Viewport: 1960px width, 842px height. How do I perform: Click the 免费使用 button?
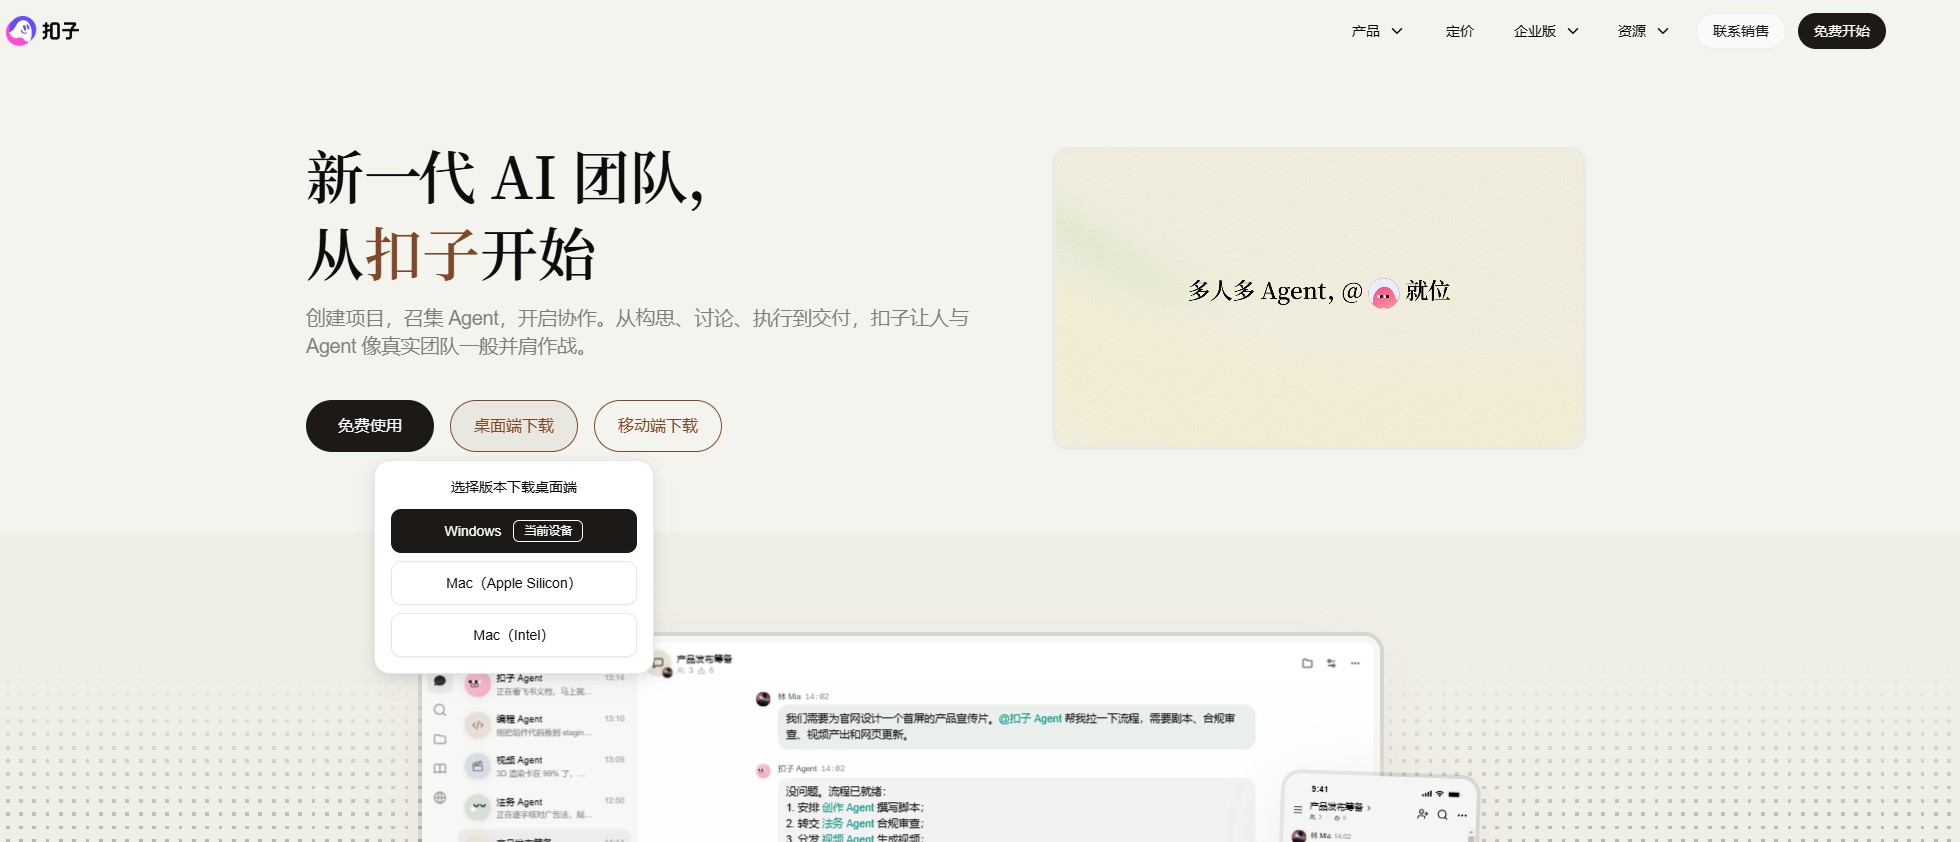370,426
